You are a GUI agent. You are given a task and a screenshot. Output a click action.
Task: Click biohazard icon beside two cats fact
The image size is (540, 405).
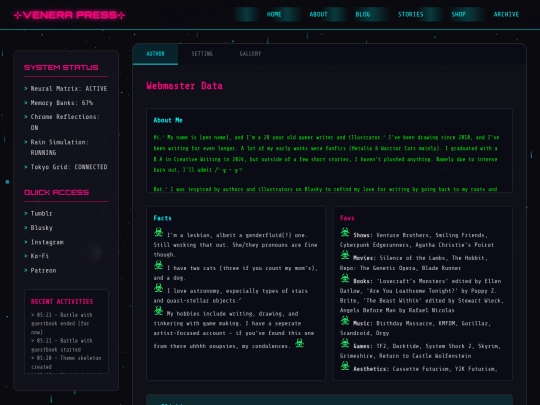pyautogui.click(x=158, y=265)
